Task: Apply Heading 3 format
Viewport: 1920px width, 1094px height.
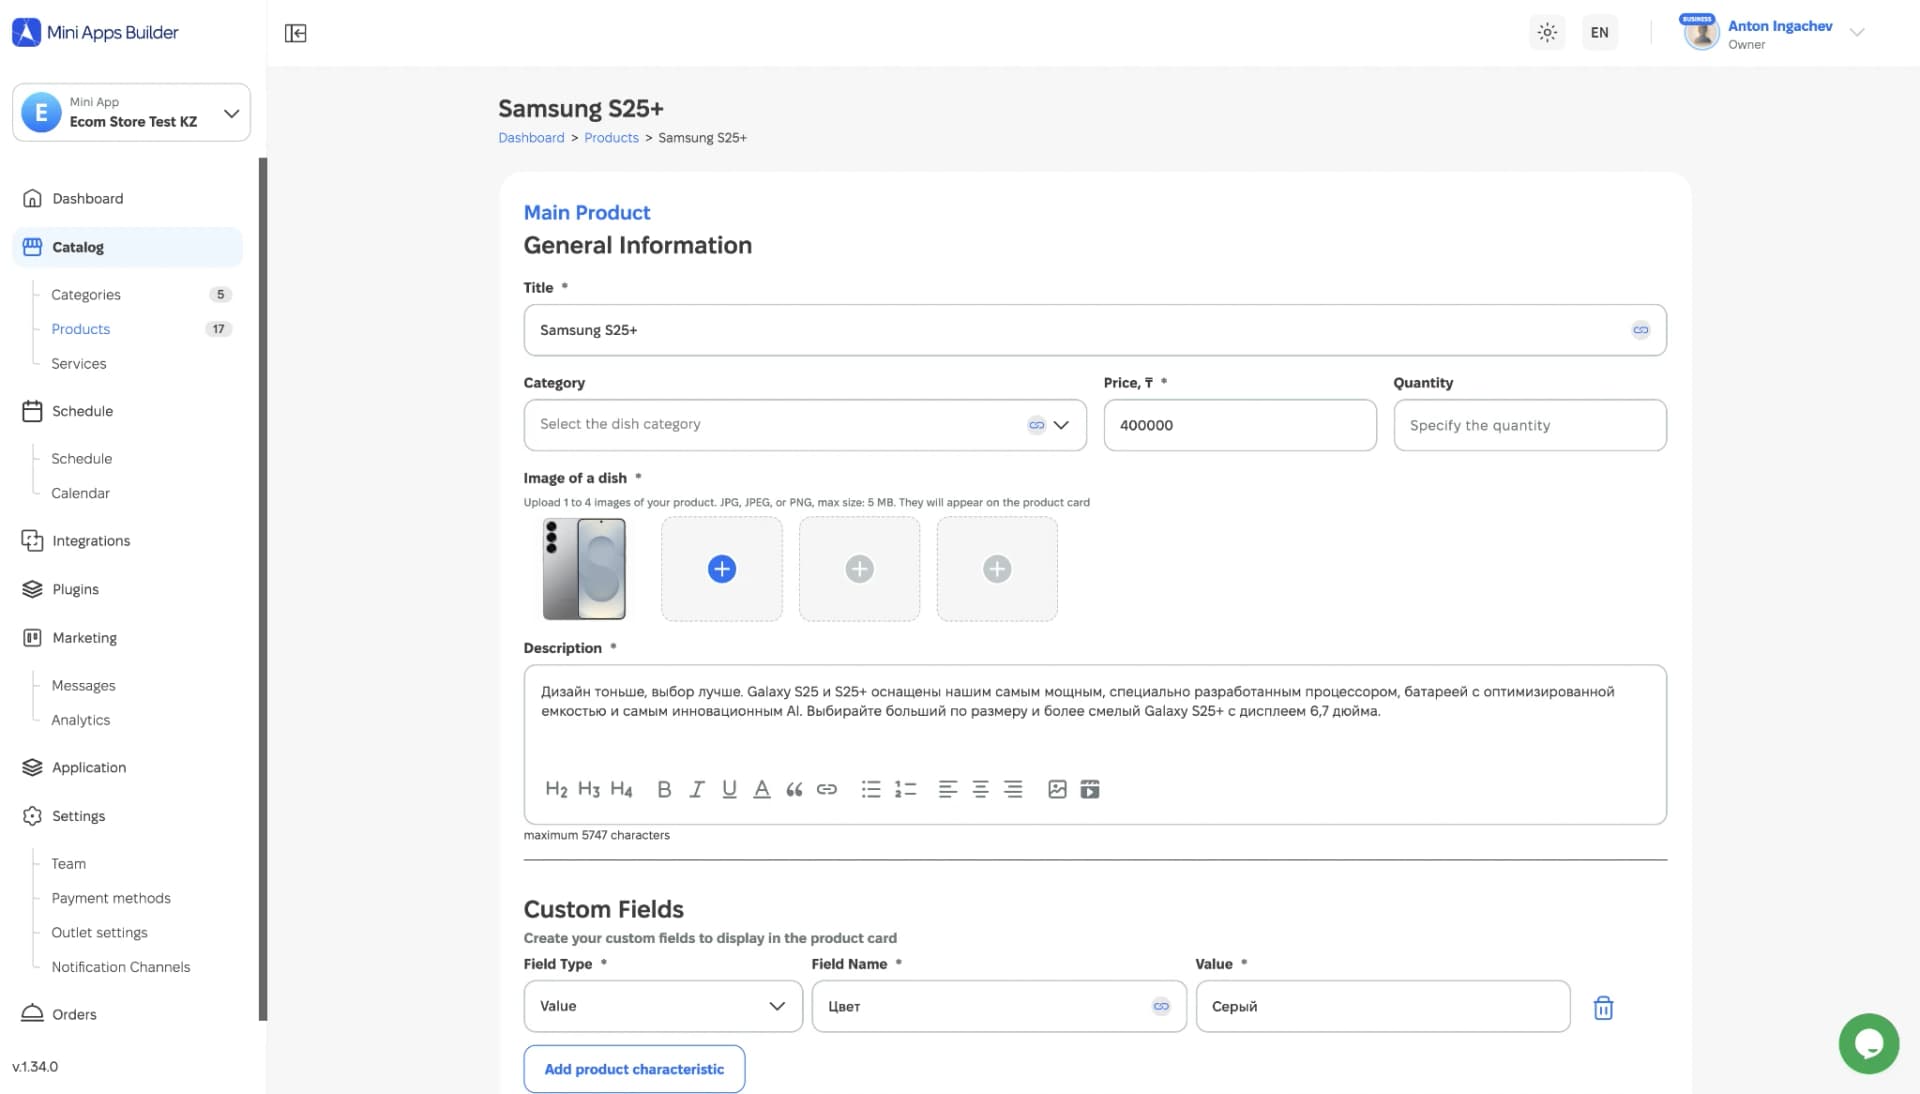Action: coord(589,789)
